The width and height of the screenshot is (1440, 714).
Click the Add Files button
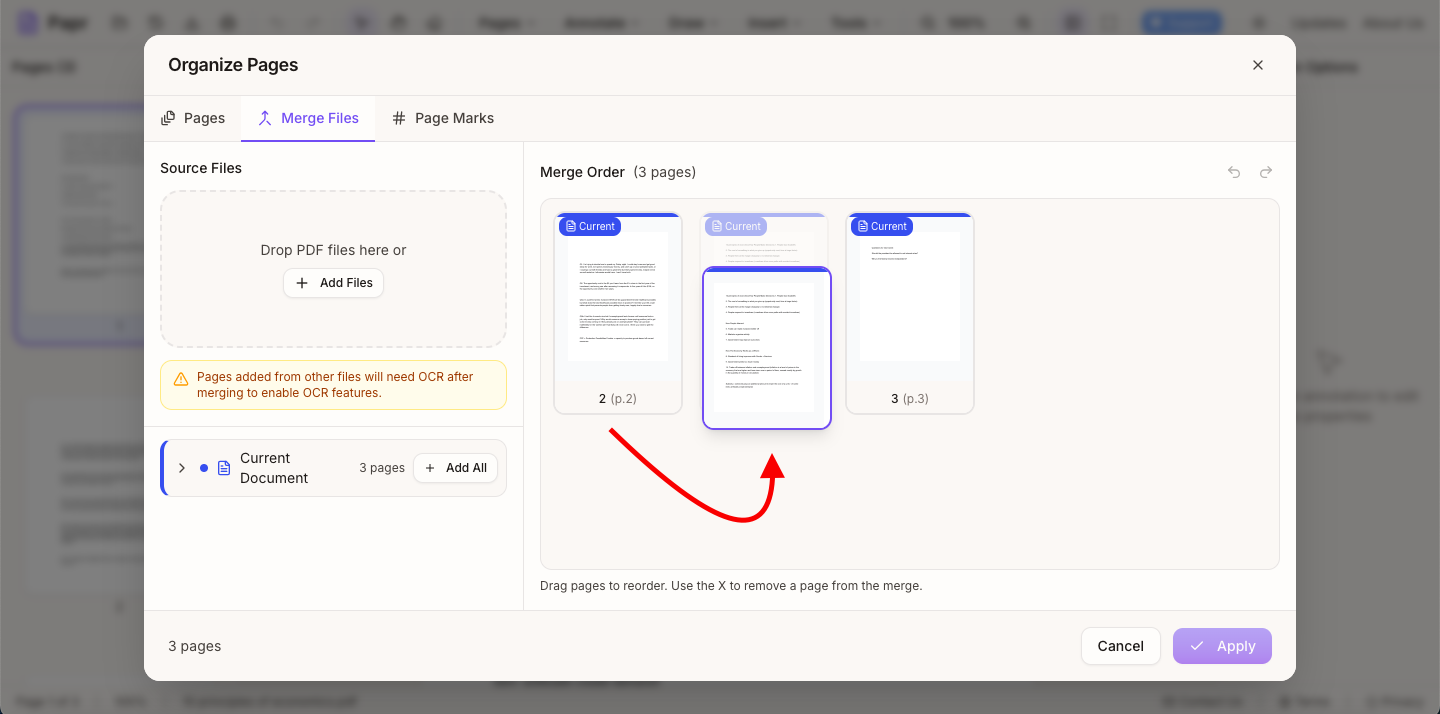(x=333, y=283)
